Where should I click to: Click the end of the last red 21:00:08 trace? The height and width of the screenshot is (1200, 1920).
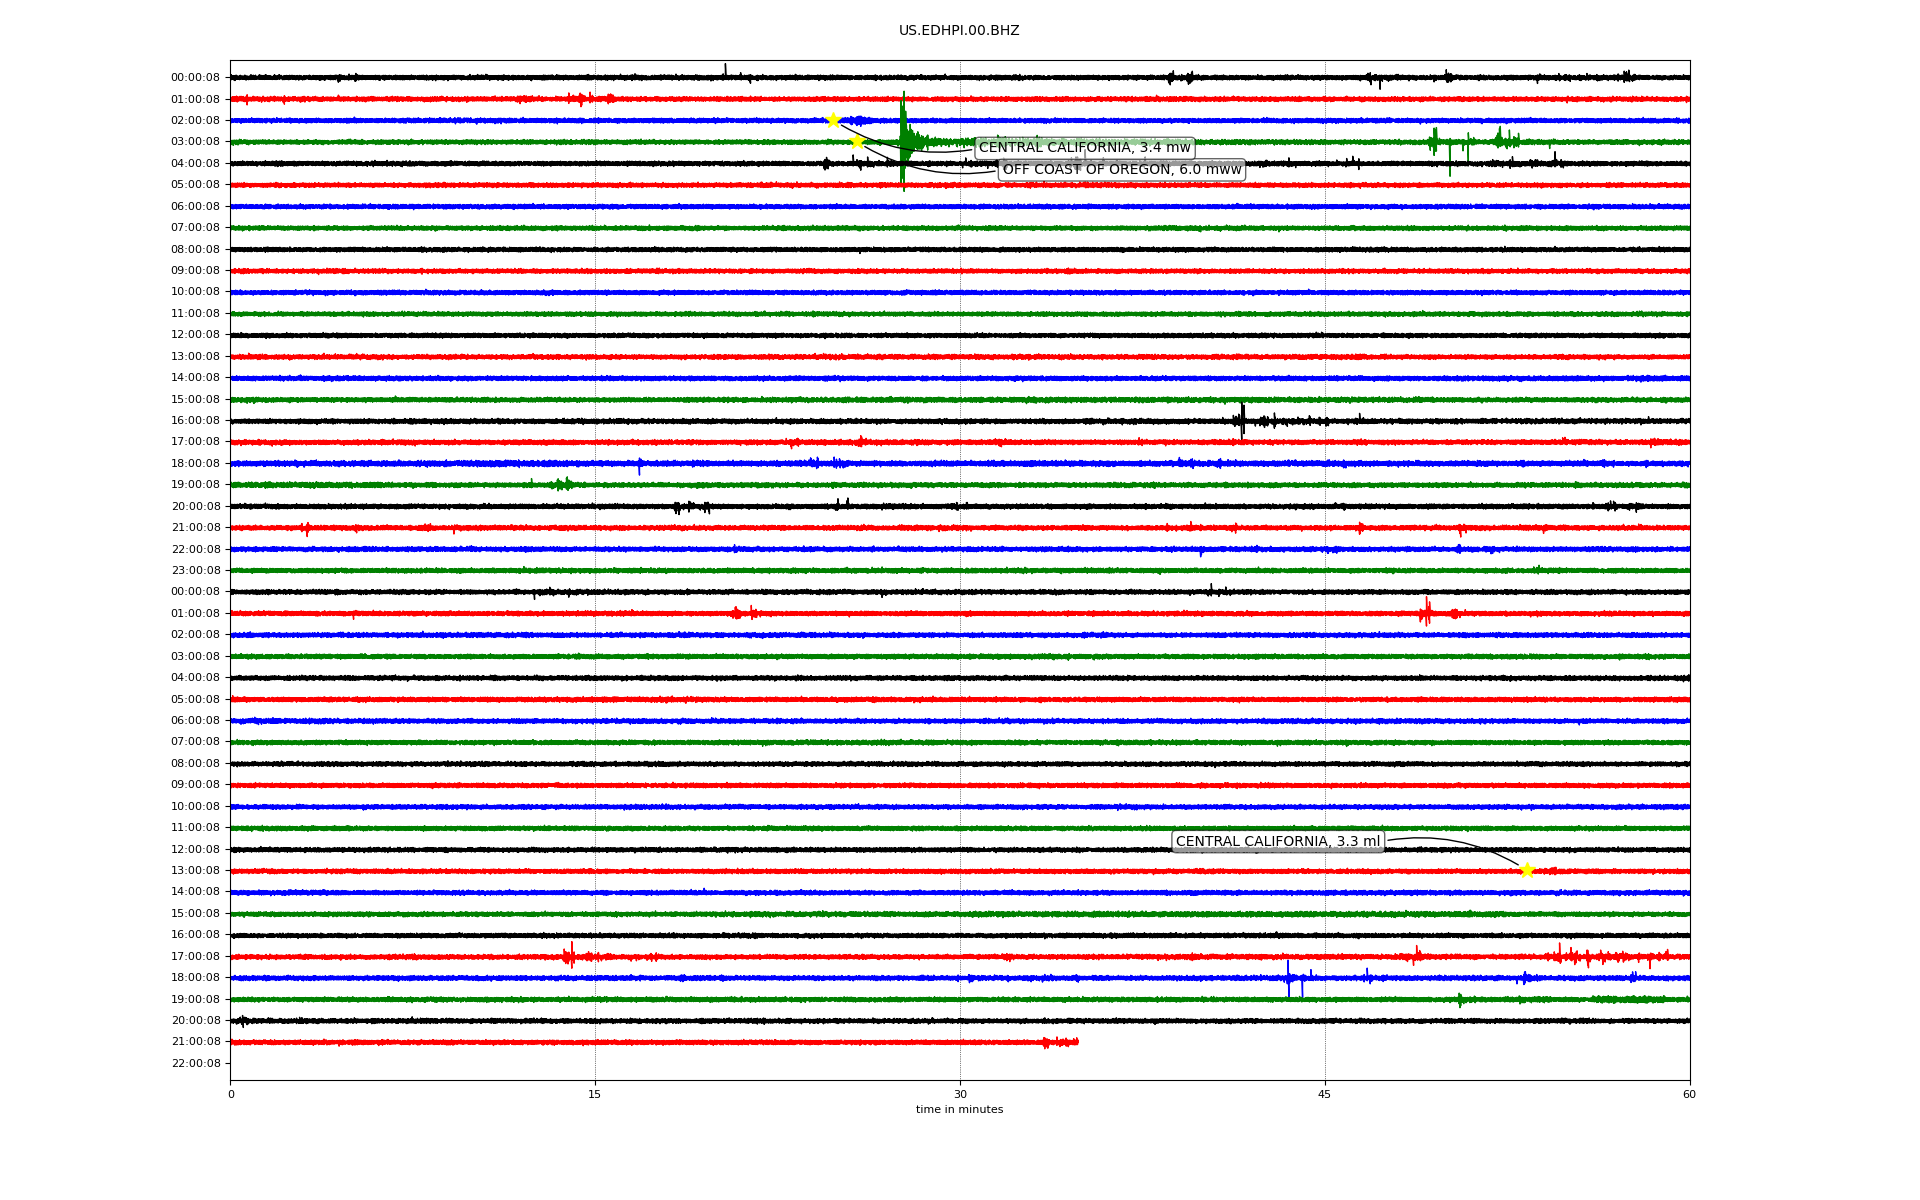tap(1075, 1042)
